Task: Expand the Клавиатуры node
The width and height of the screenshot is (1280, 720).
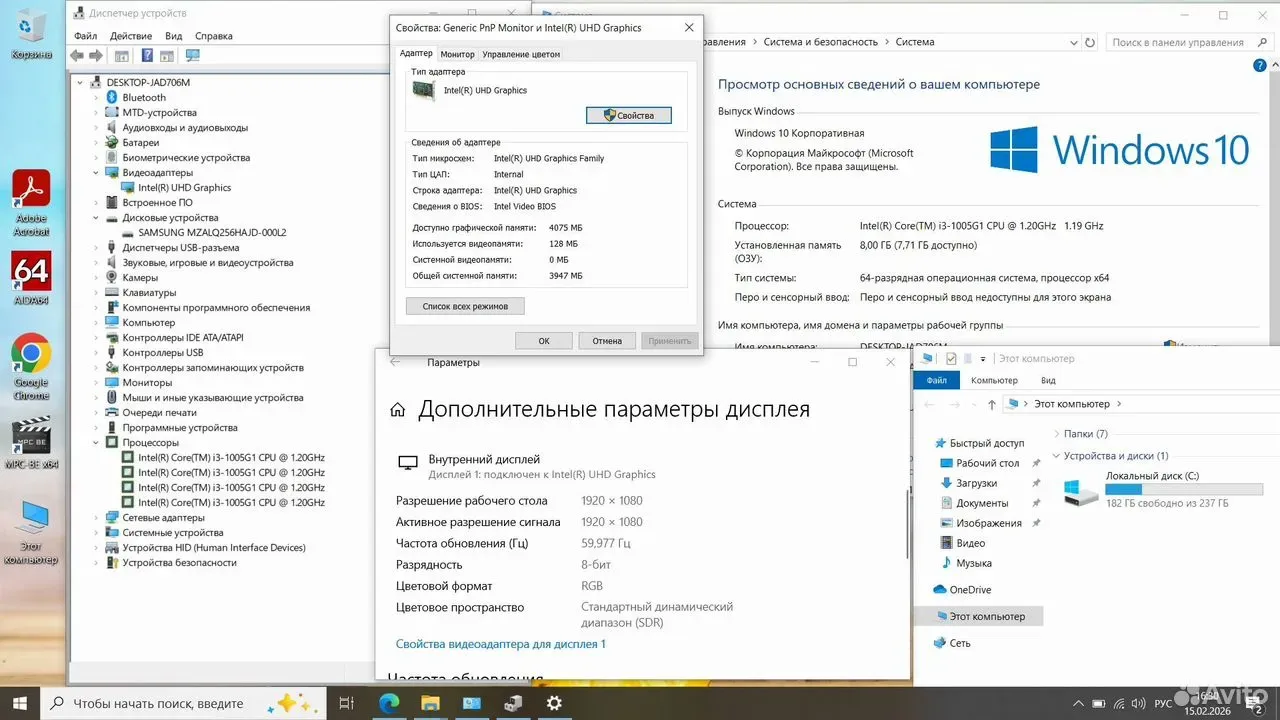Action: pos(97,292)
